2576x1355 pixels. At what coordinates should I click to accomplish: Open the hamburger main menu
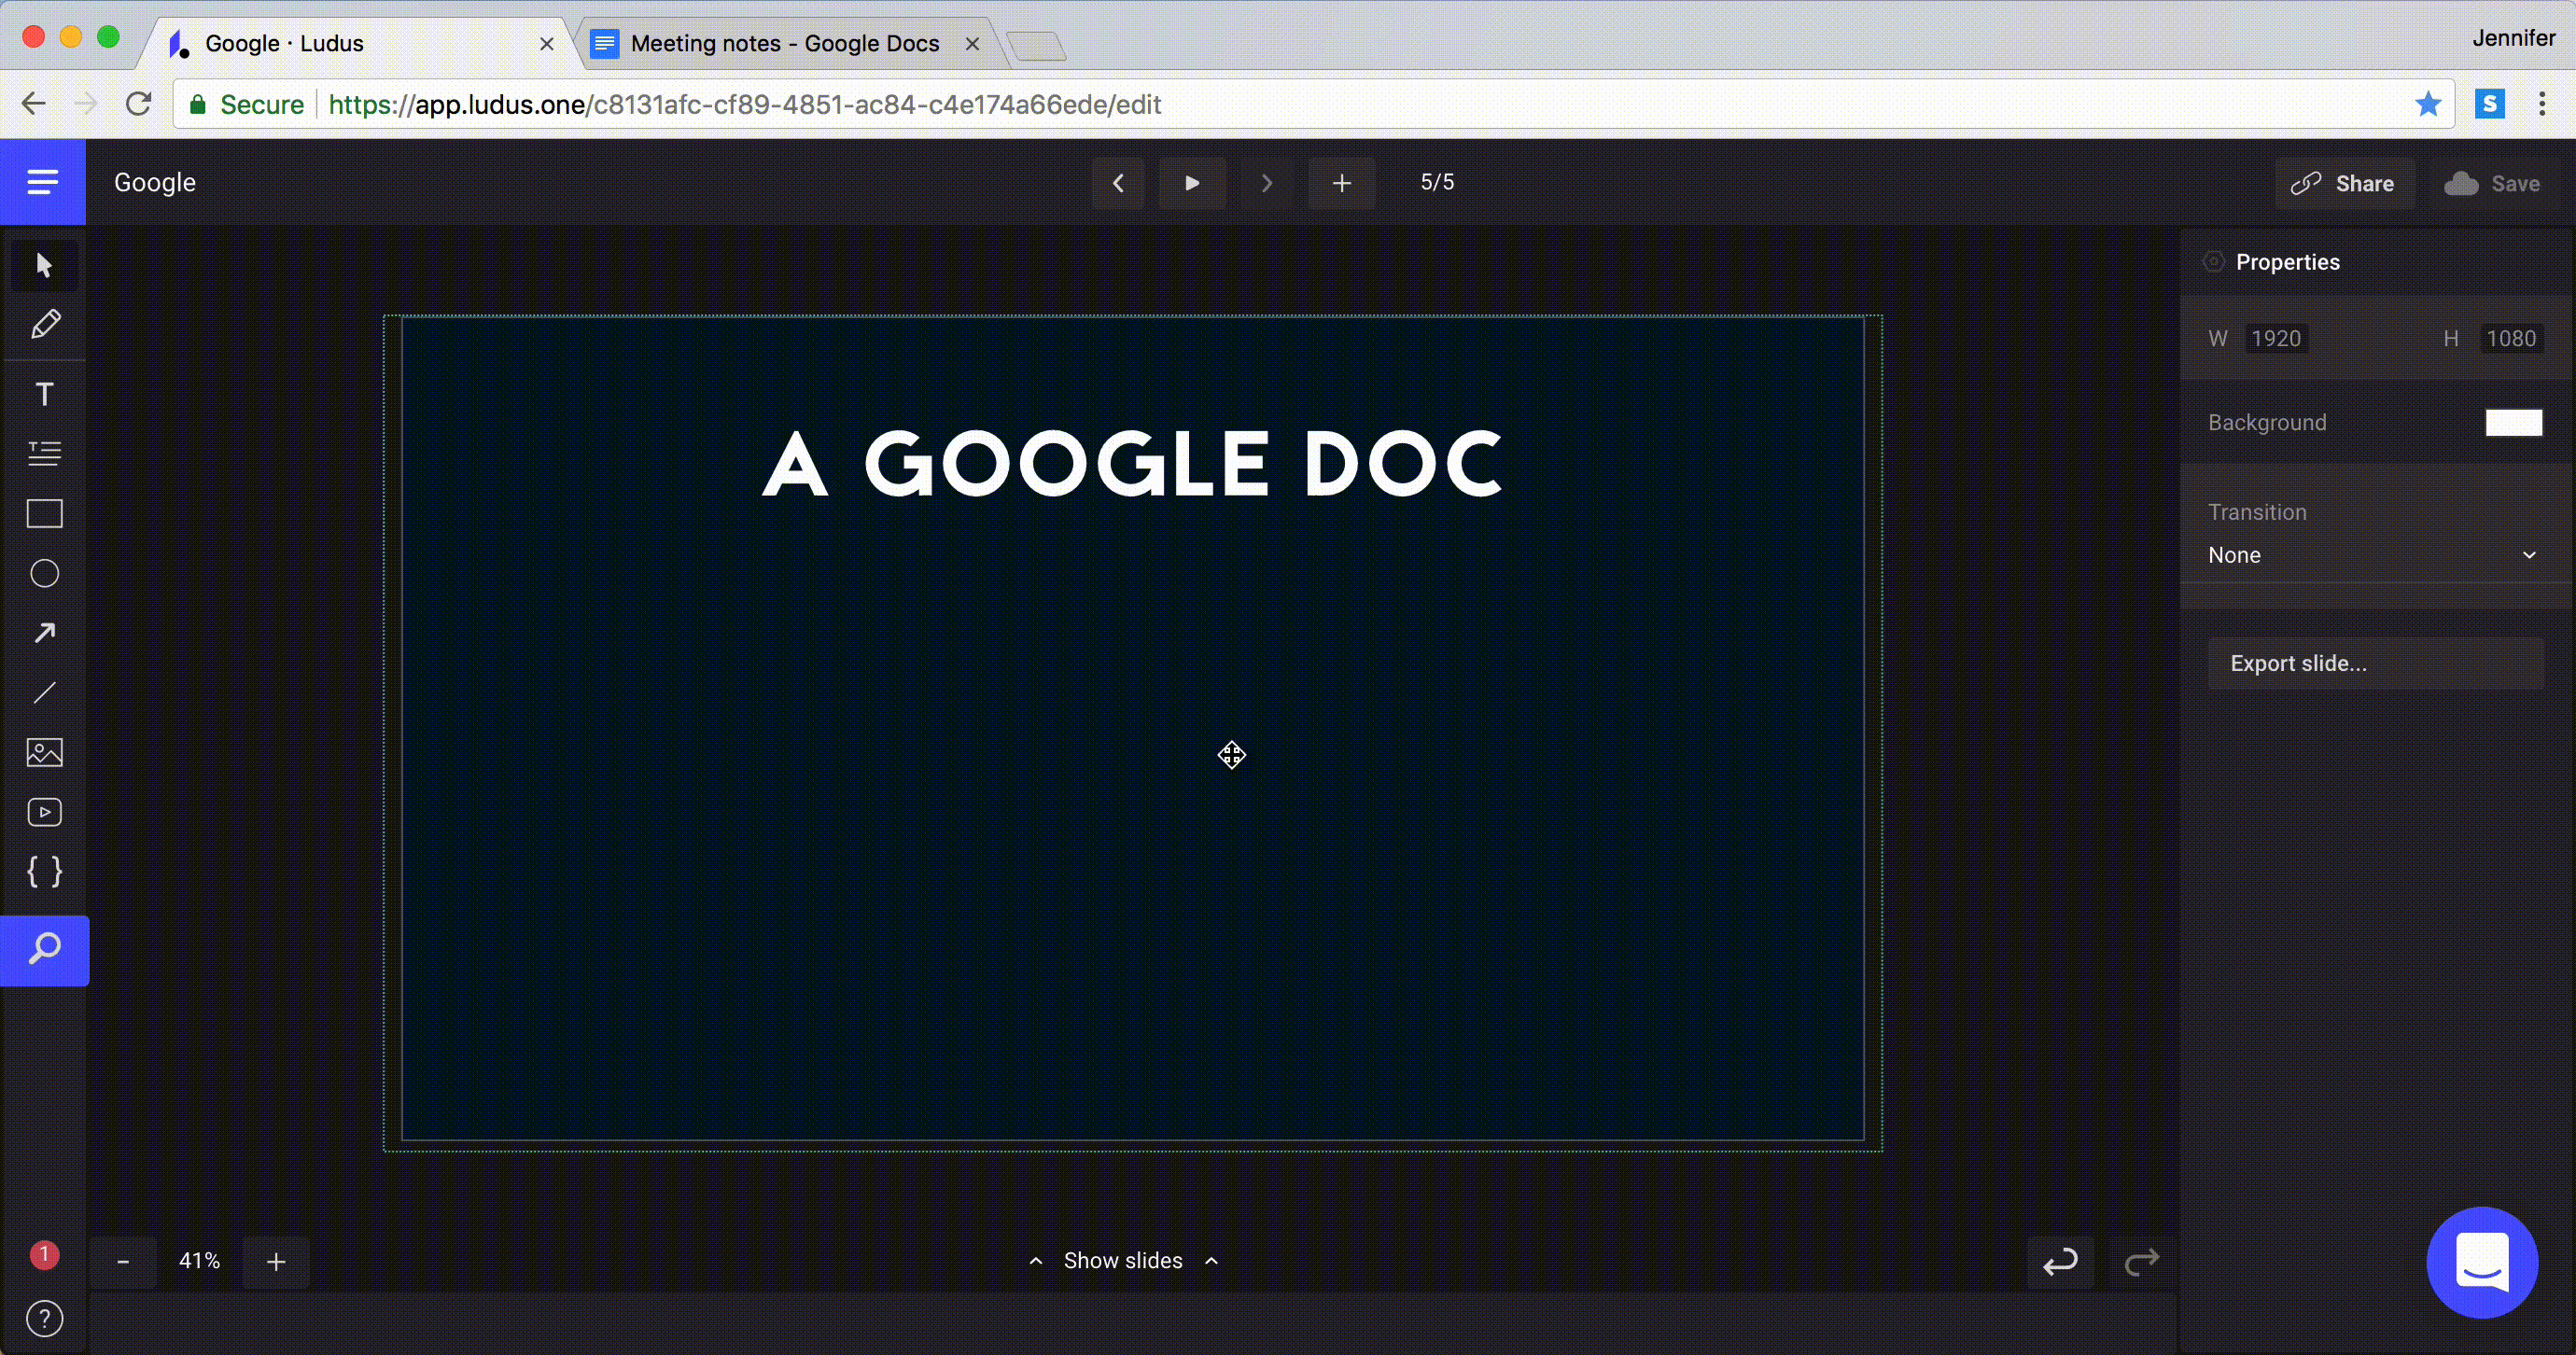(x=42, y=182)
